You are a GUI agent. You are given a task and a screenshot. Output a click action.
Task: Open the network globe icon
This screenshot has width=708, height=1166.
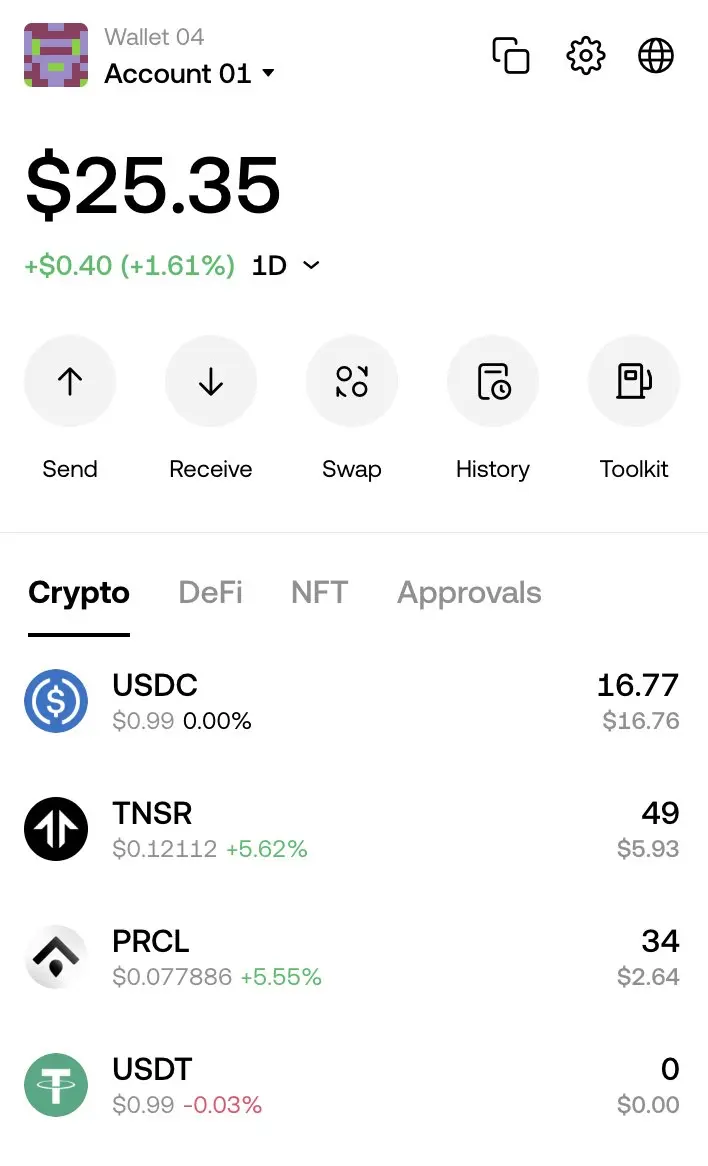coord(656,56)
